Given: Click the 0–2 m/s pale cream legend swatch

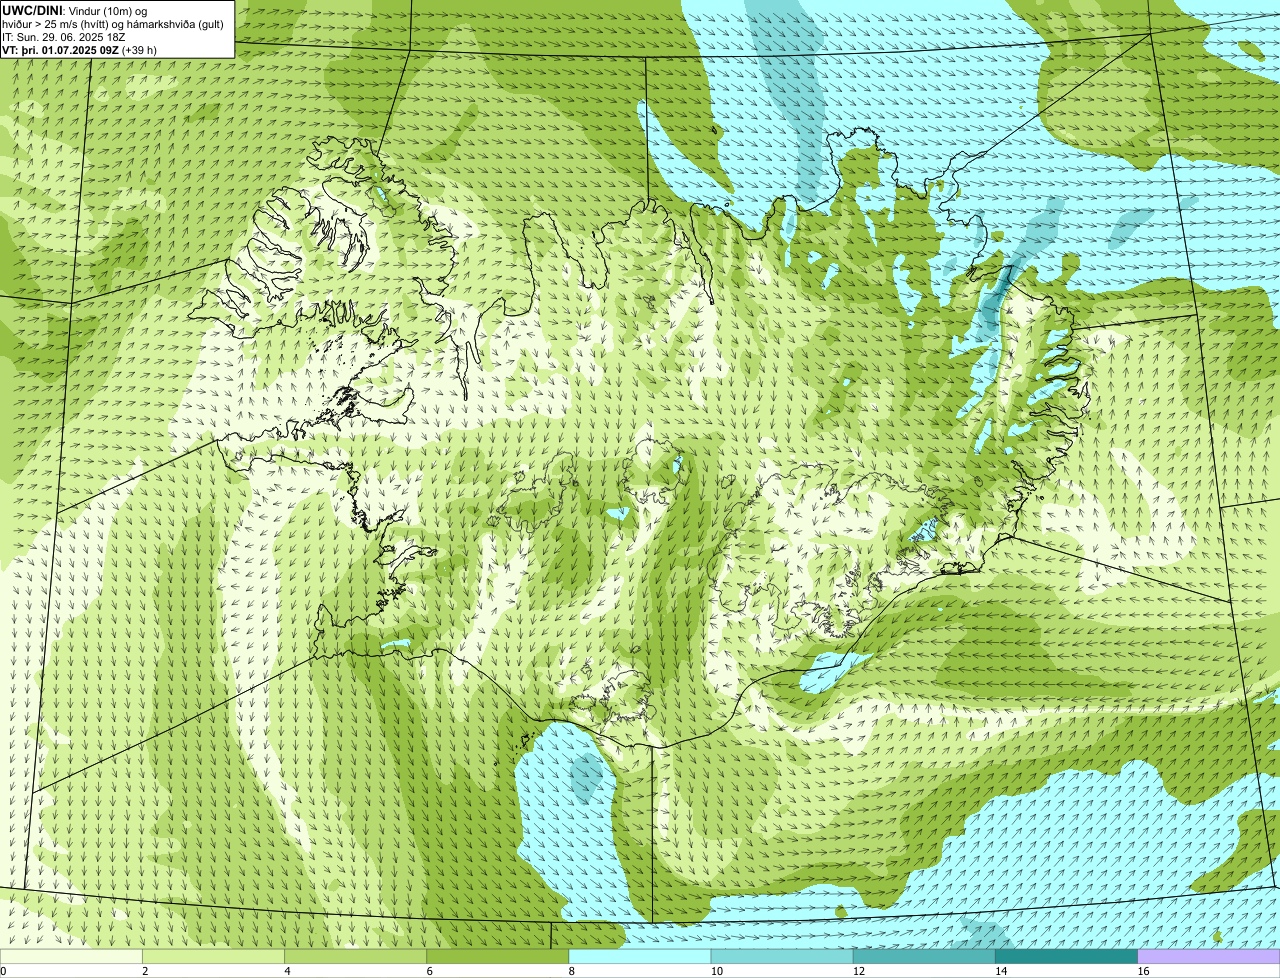Looking at the screenshot, I should 71,957.
